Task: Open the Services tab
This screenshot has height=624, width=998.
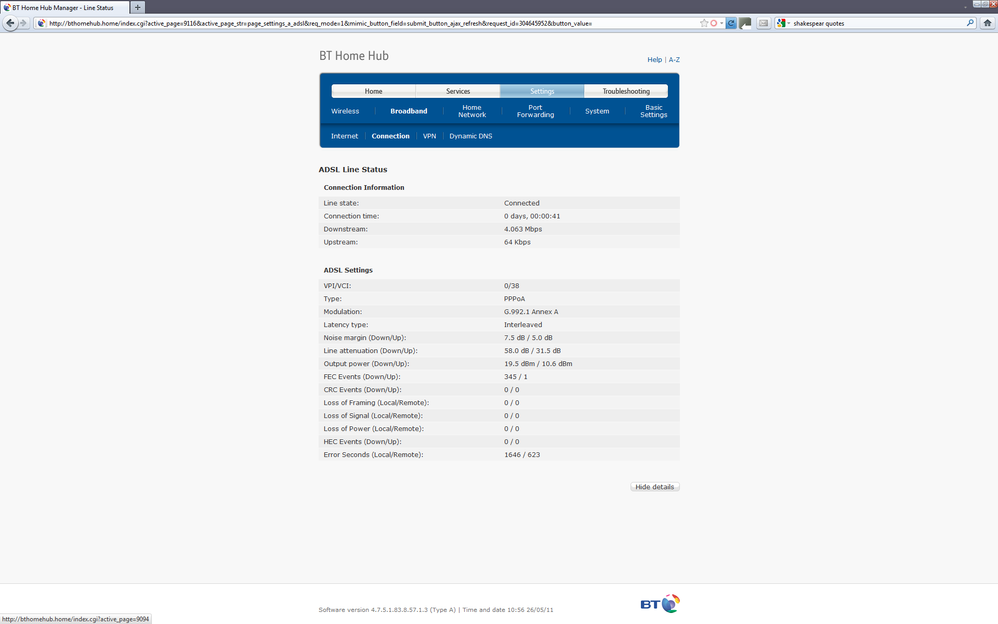Action: click(x=458, y=91)
